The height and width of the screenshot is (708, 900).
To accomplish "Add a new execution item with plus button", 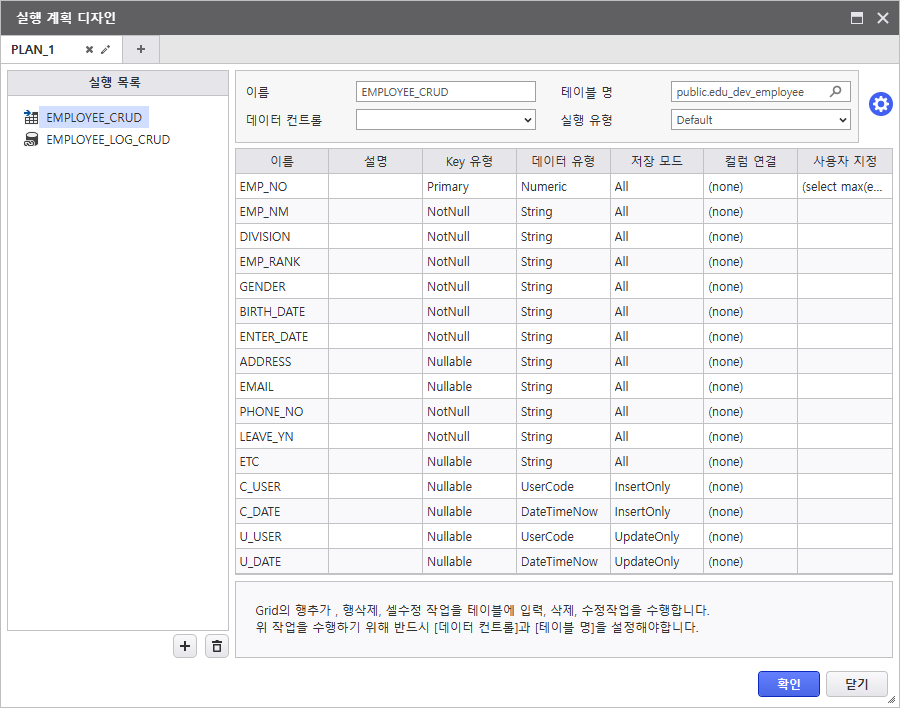I will coord(184,646).
